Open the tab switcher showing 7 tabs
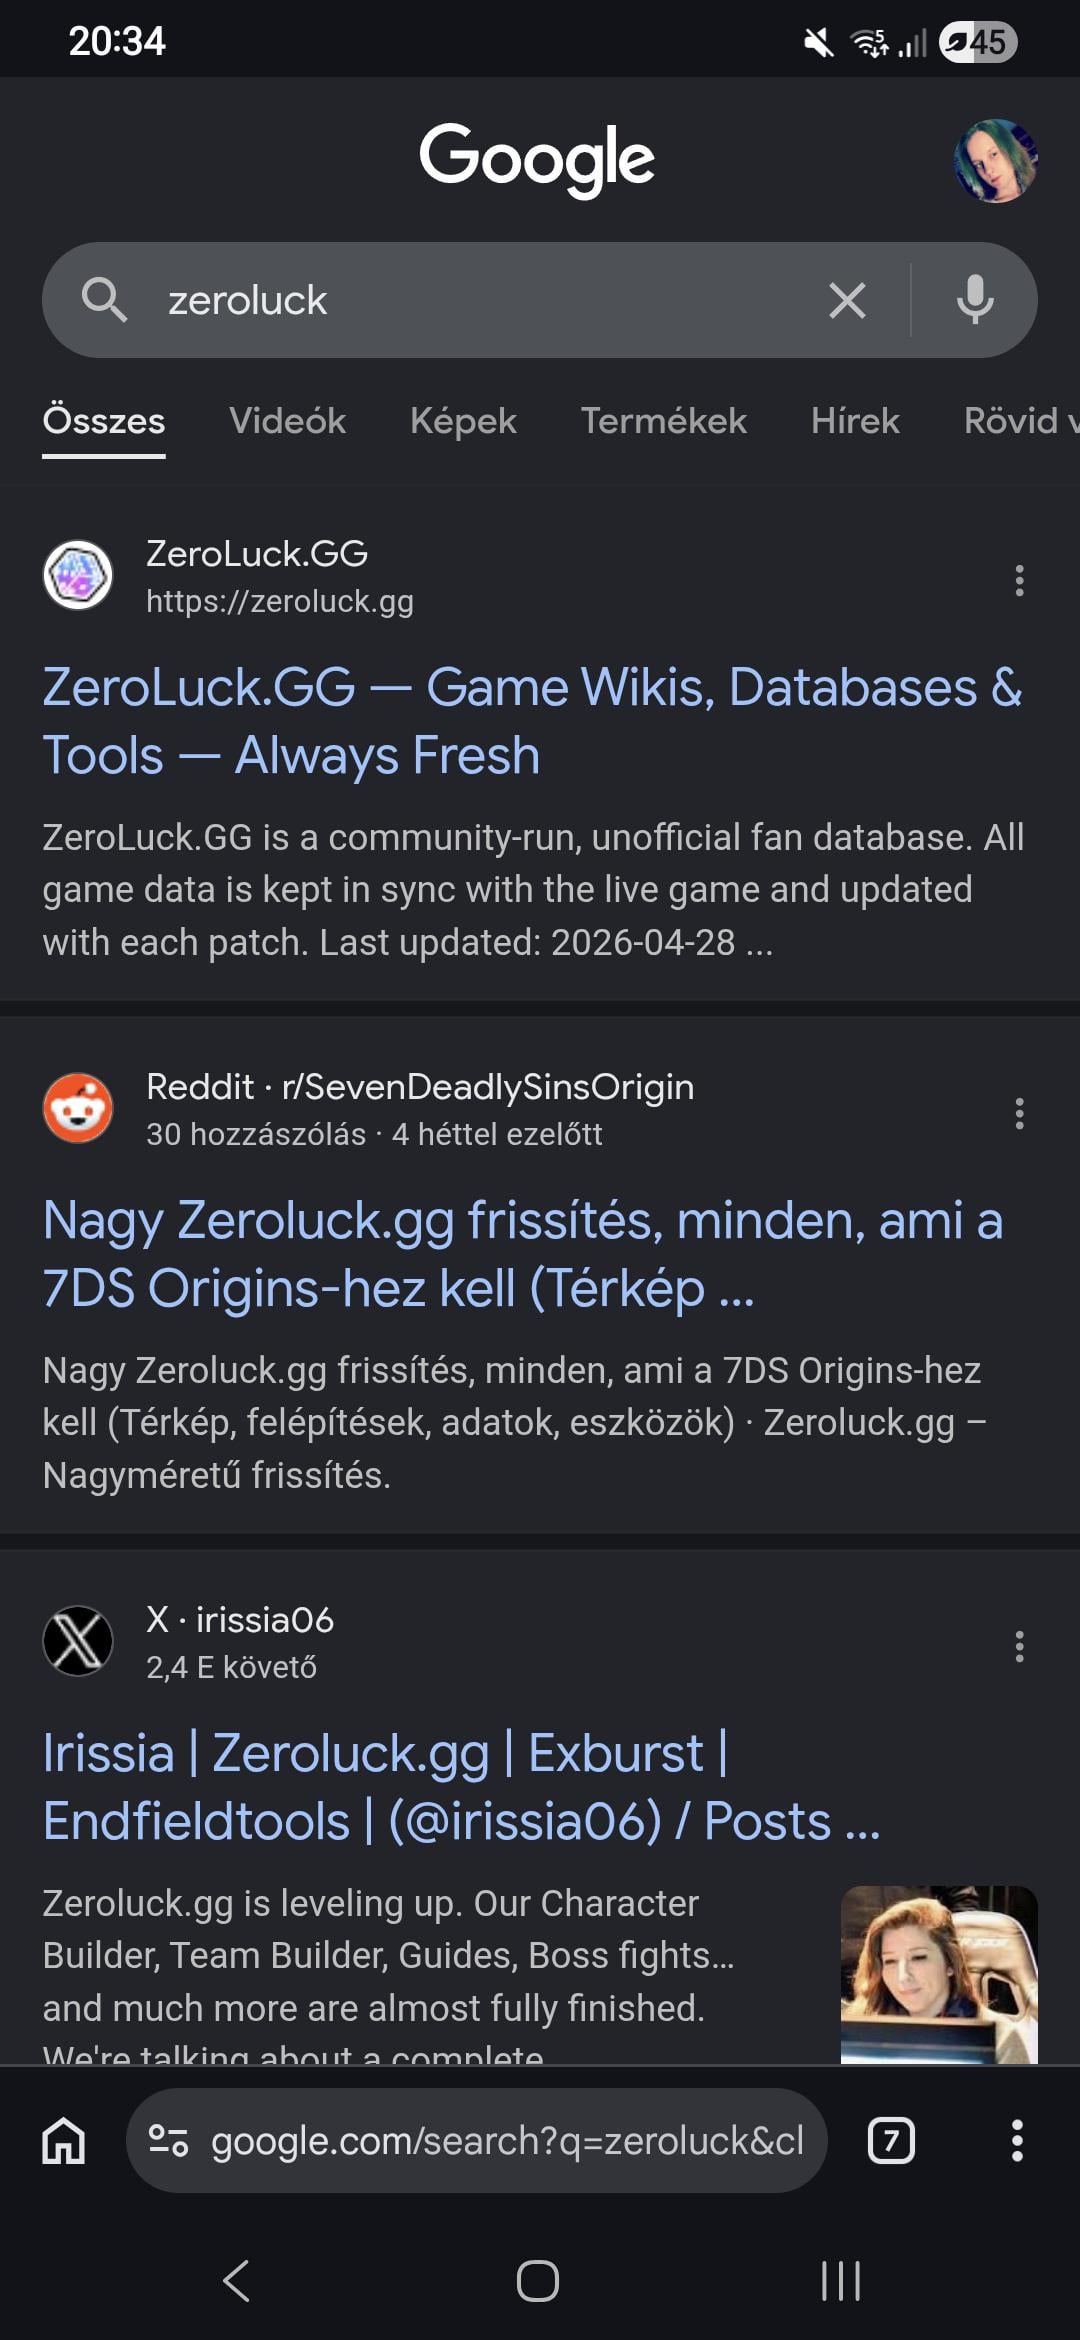Screen dimensions: 1080x2340 click(x=891, y=2140)
